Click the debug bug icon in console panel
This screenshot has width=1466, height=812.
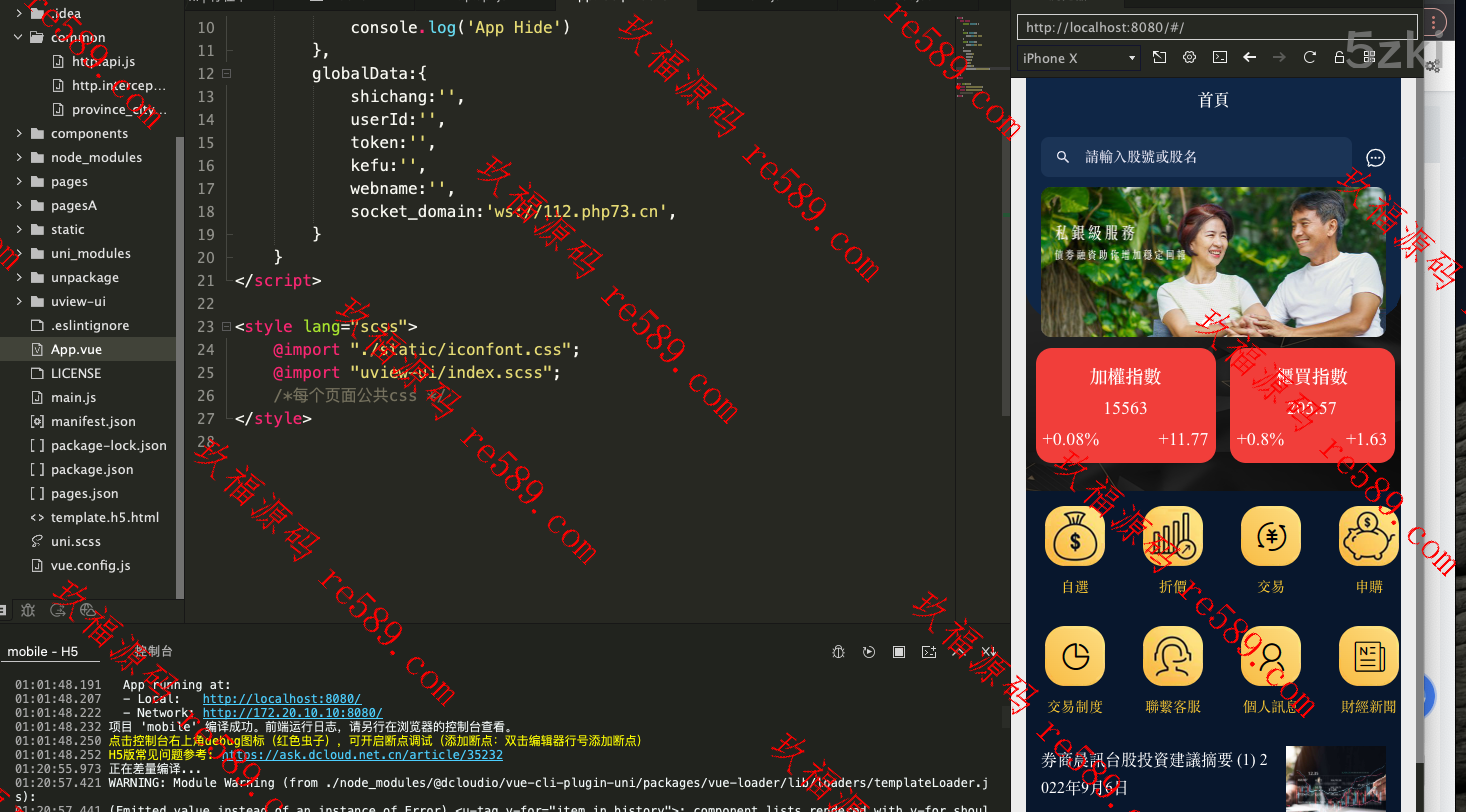pyautogui.click(x=839, y=652)
